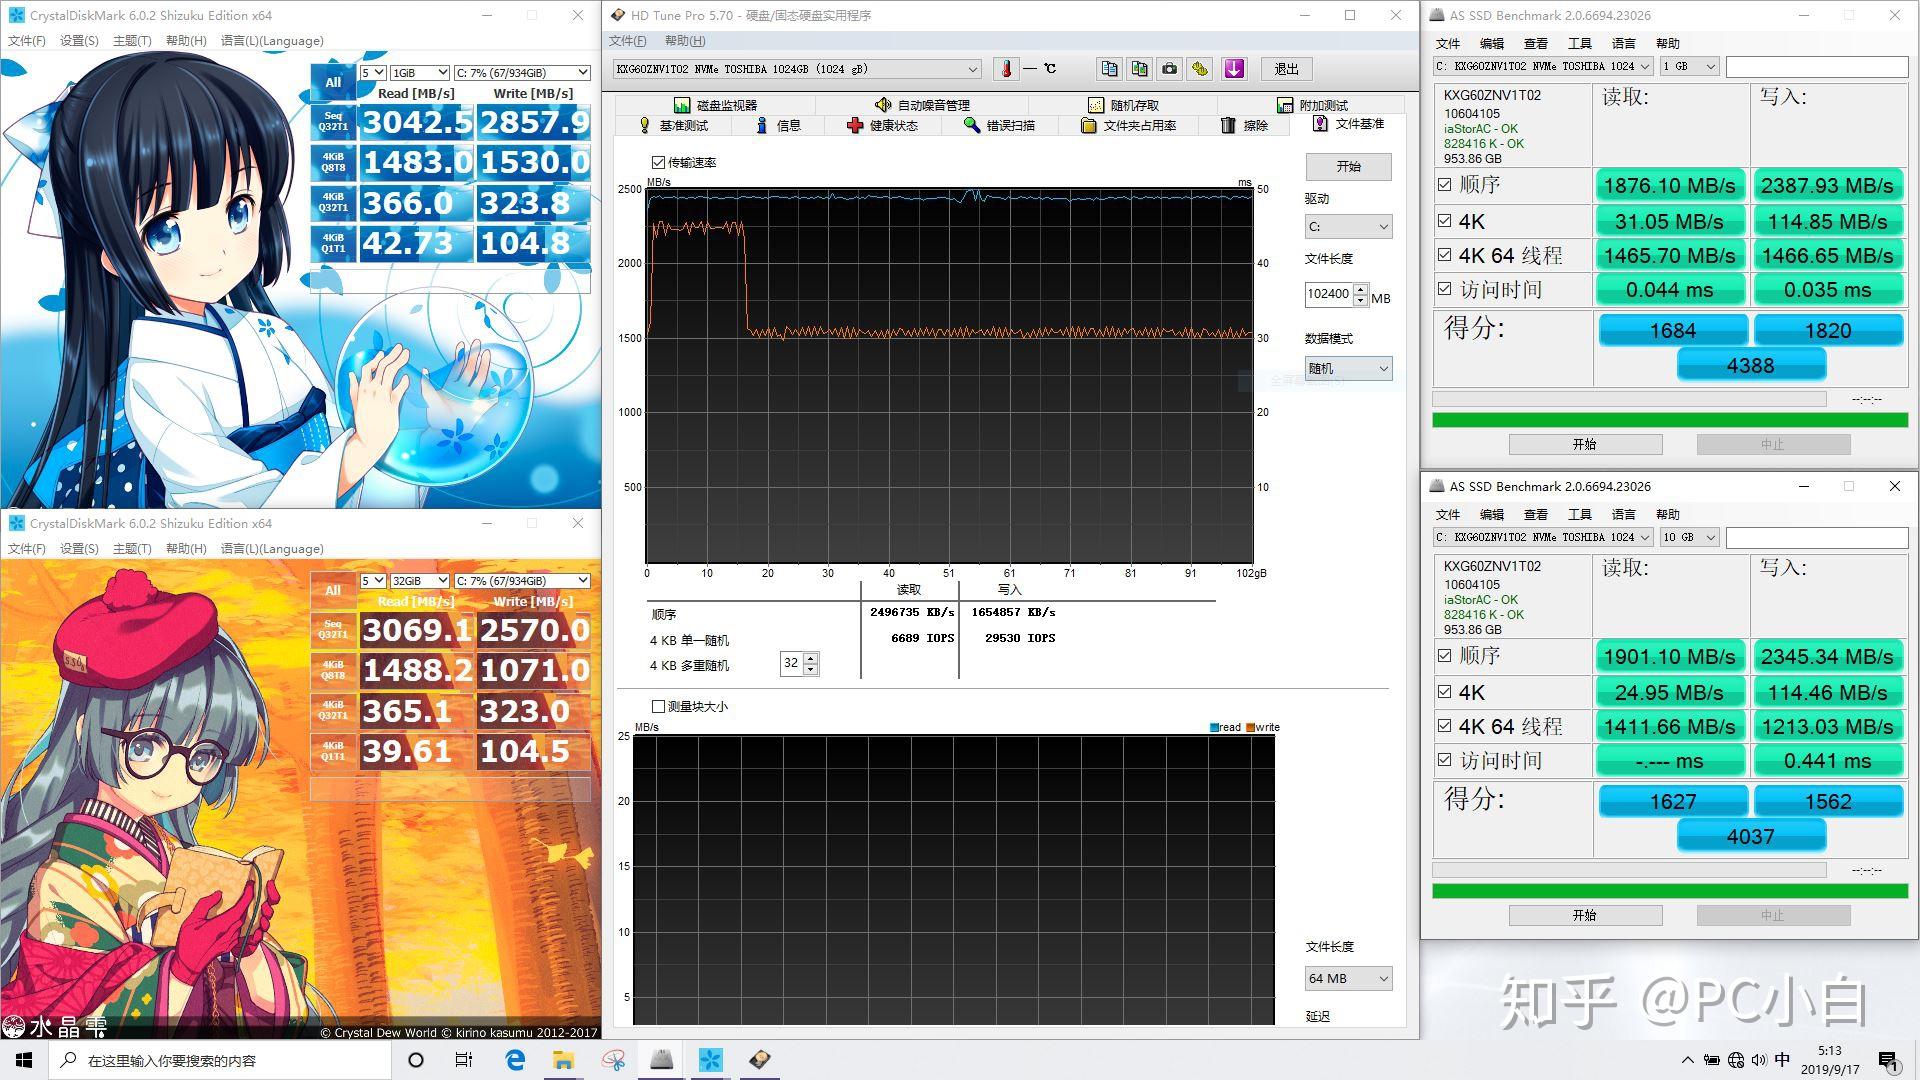Image resolution: width=1920 pixels, height=1080 pixels.
Task: Click the green progress bar in top AS SSD
Action: [x=1669, y=420]
